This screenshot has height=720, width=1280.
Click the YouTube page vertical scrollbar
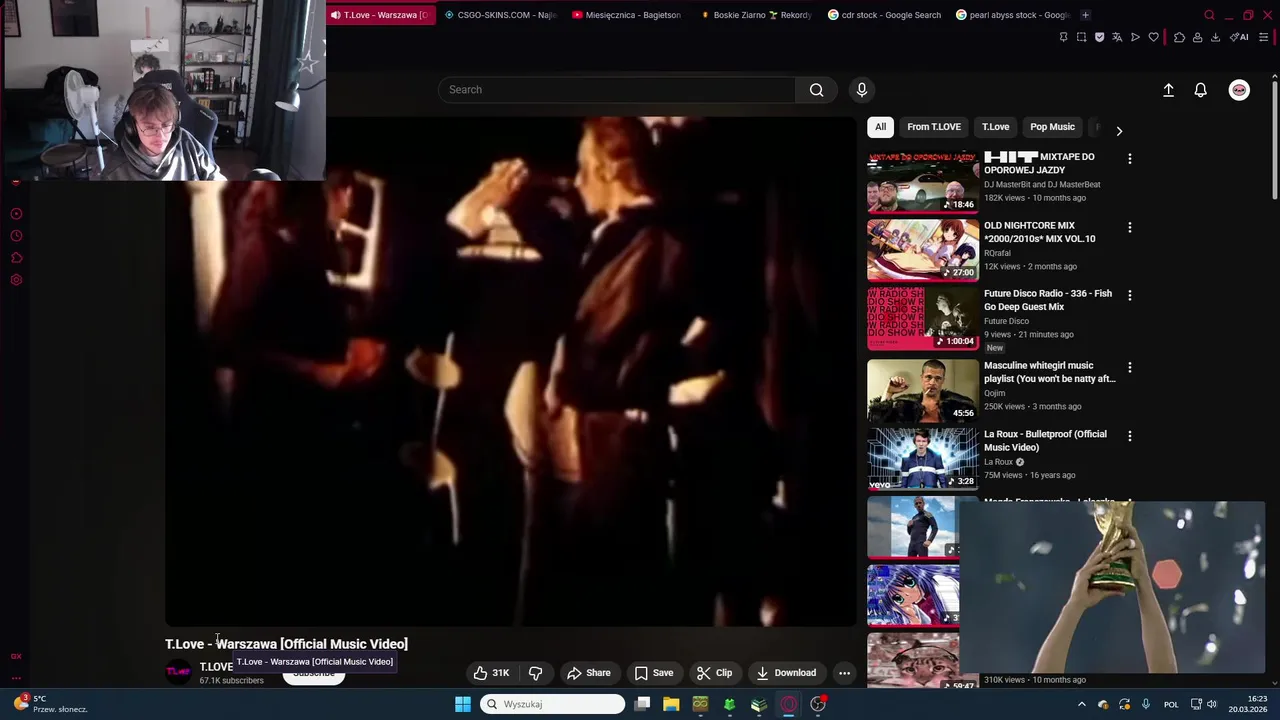(x=1275, y=140)
